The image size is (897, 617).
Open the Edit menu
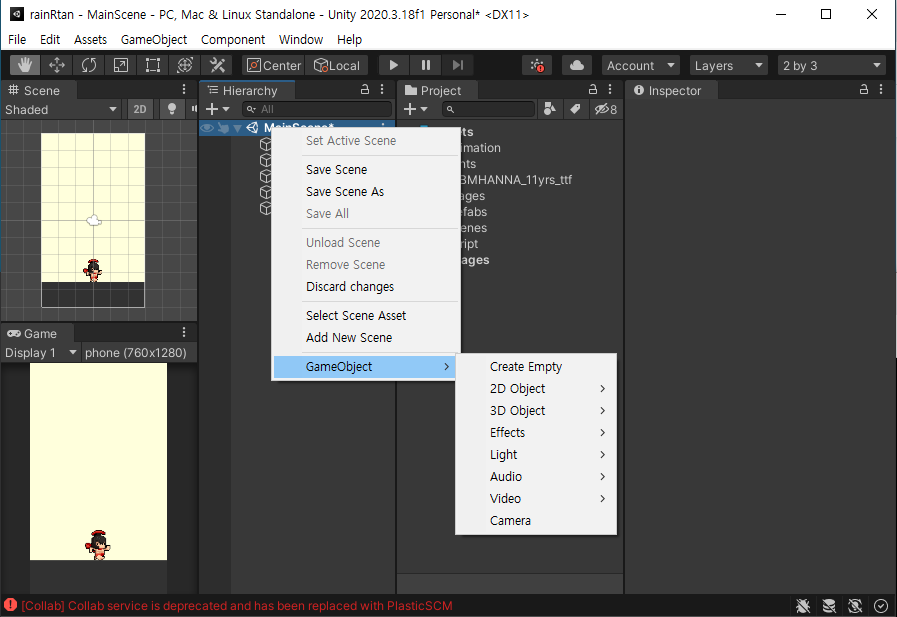(50, 39)
